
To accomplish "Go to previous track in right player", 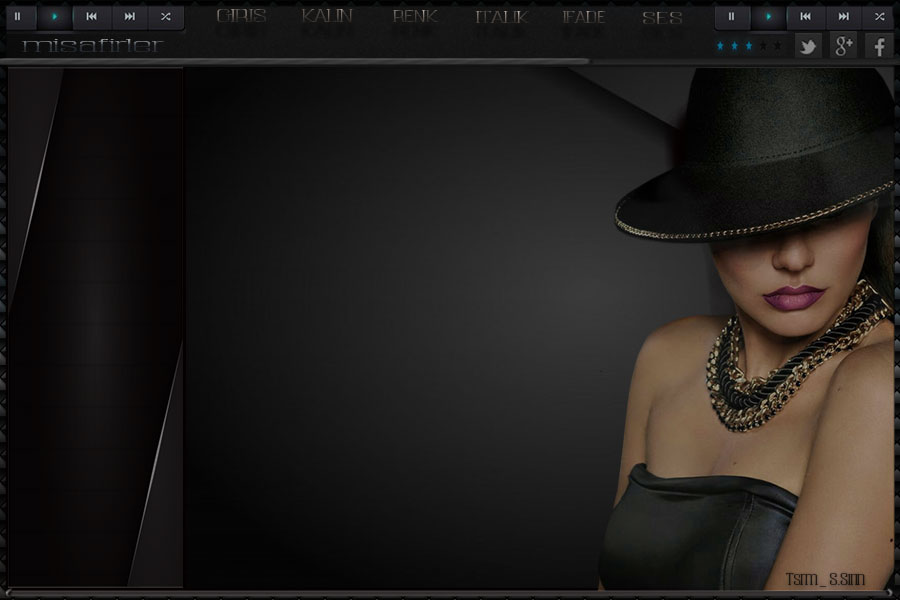I will (805, 16).
